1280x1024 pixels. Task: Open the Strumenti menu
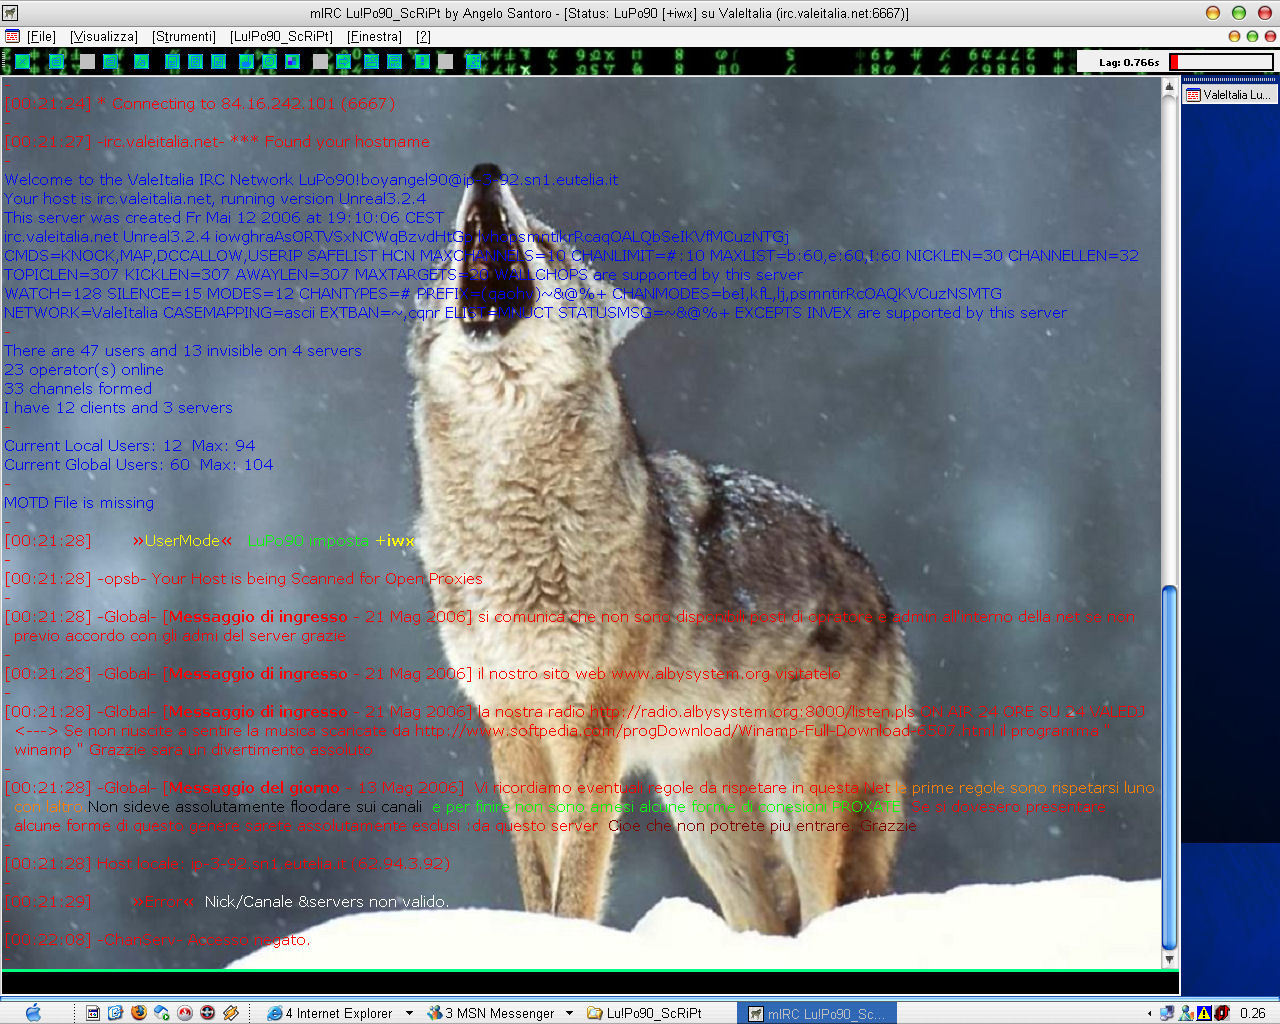coord(184,36)
